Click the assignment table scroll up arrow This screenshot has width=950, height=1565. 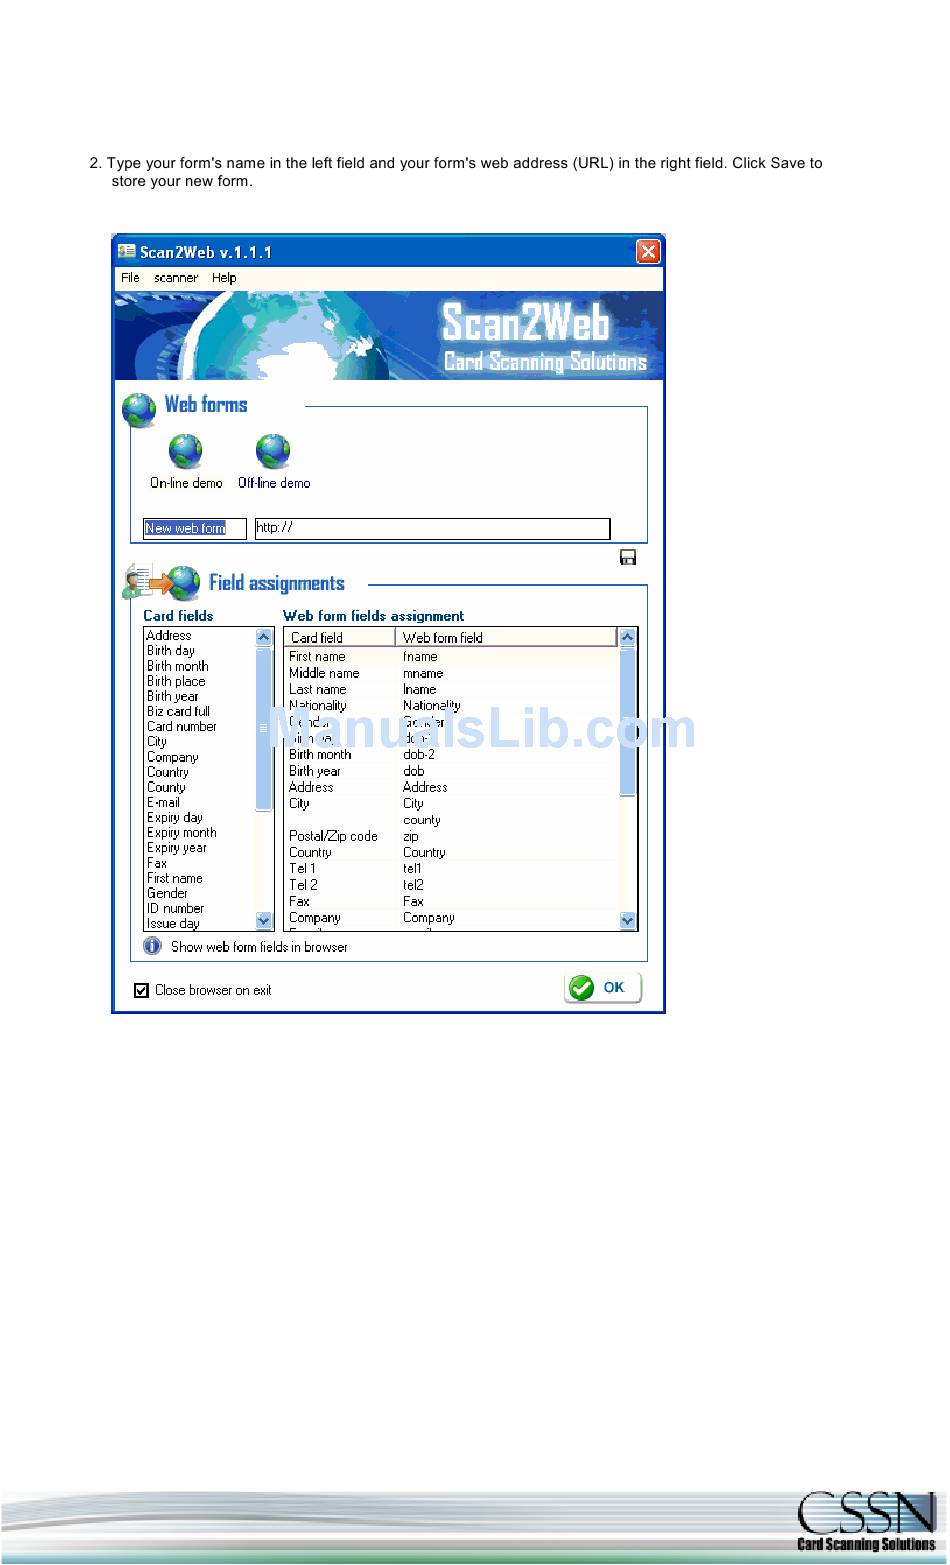coord(628,636)
